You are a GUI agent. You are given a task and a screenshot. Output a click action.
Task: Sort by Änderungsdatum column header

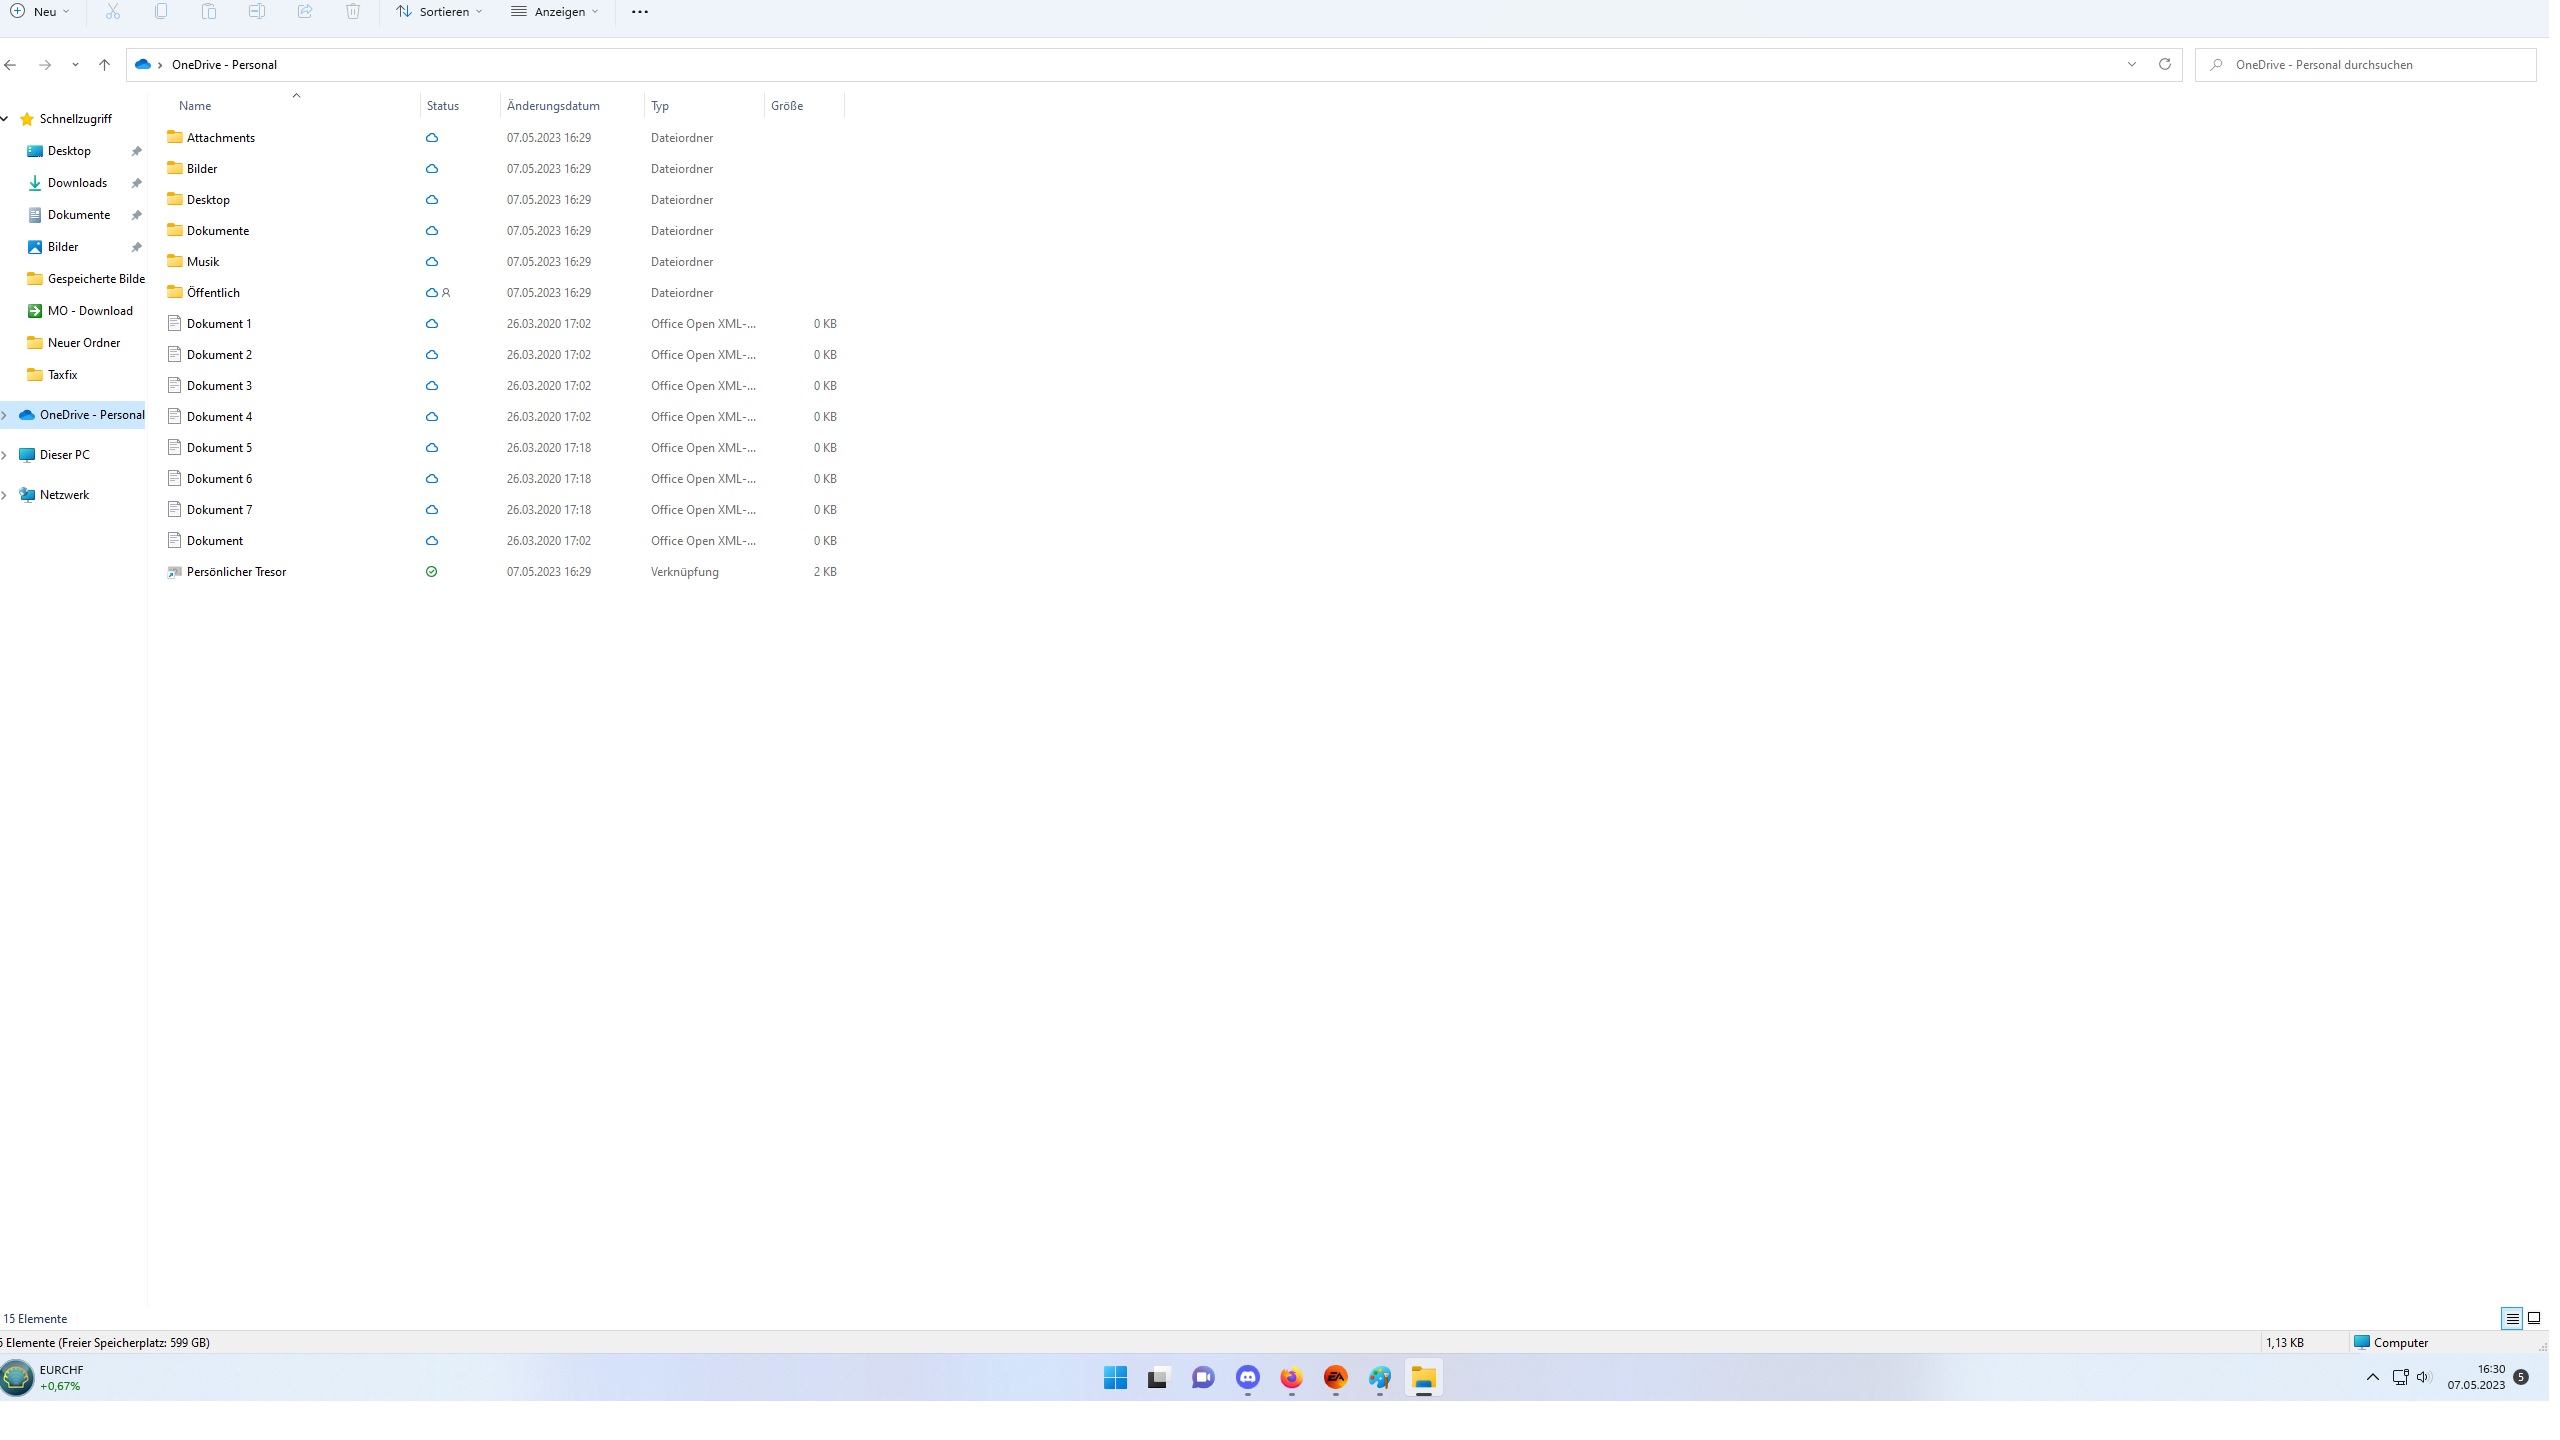[553, 106]
